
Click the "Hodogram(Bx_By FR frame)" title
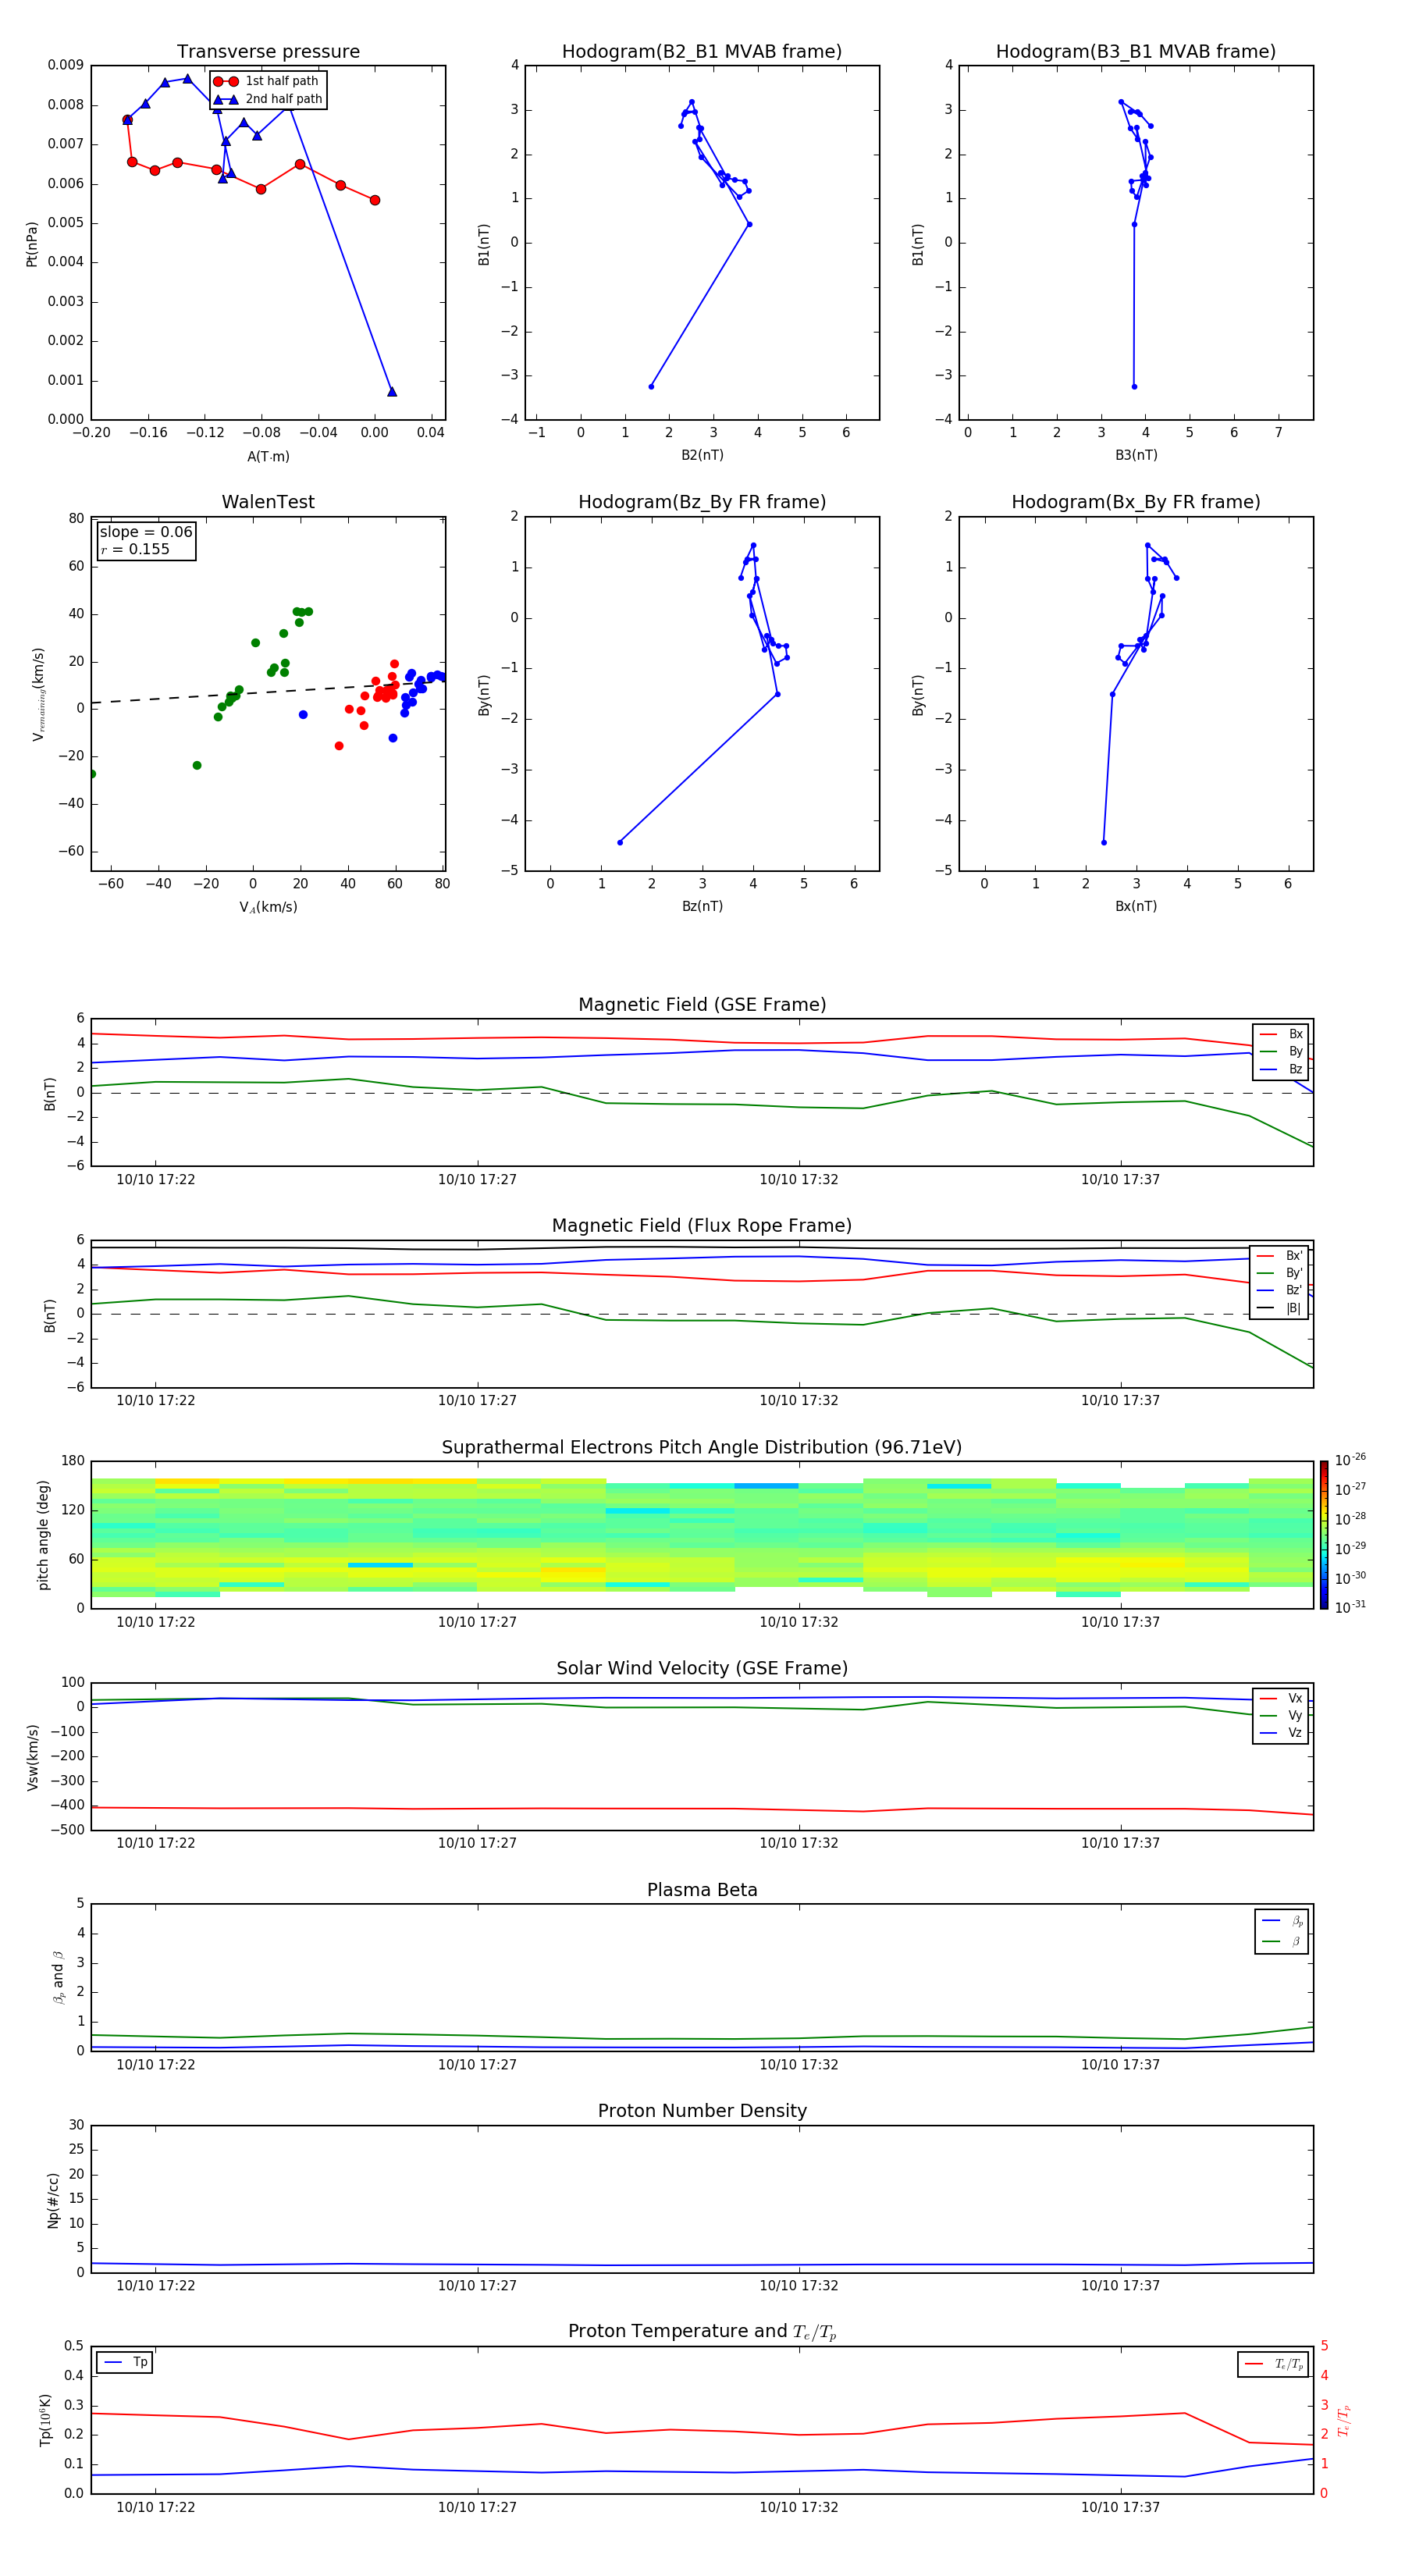point(1136,502)
